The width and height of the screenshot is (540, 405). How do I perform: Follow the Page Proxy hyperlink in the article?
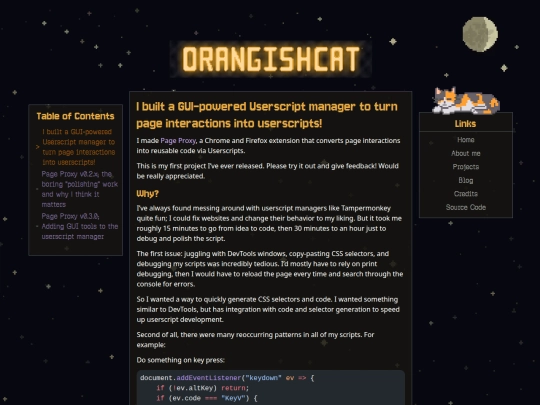click(178, 141)
